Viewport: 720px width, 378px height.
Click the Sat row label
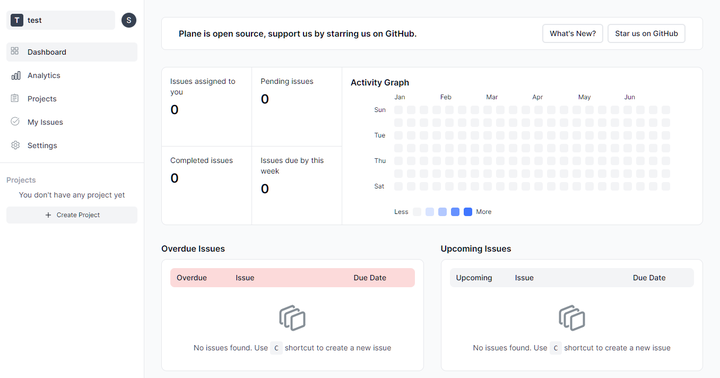[x=379, y=186]
